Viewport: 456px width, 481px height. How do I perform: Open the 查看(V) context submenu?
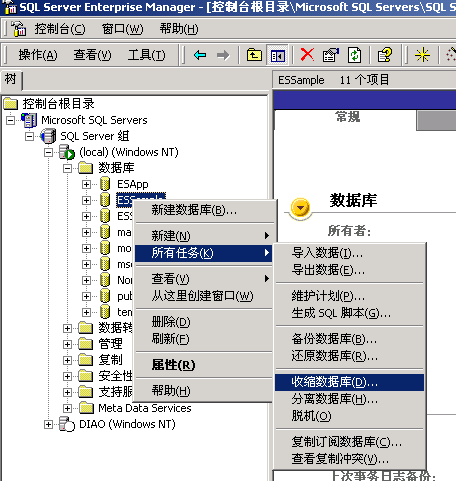click(204, 279)
